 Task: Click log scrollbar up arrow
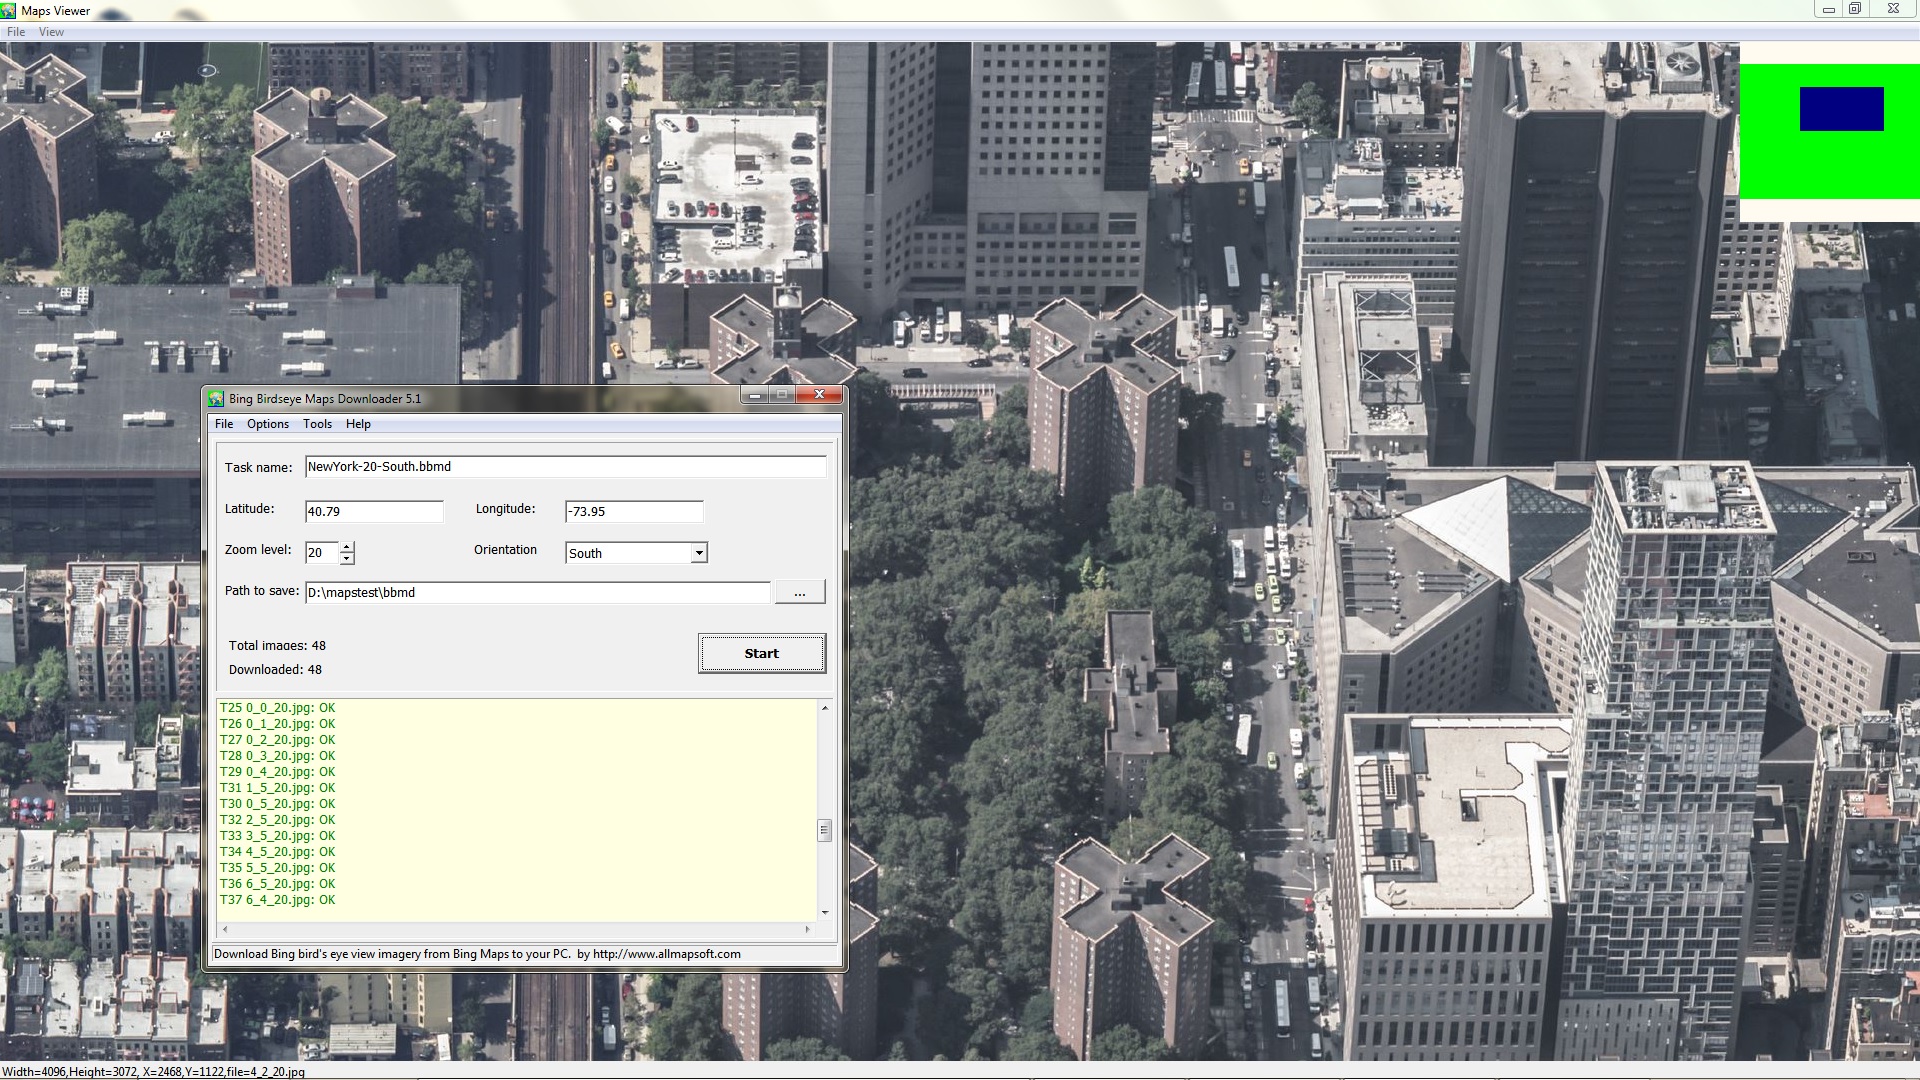coord(825,708)
